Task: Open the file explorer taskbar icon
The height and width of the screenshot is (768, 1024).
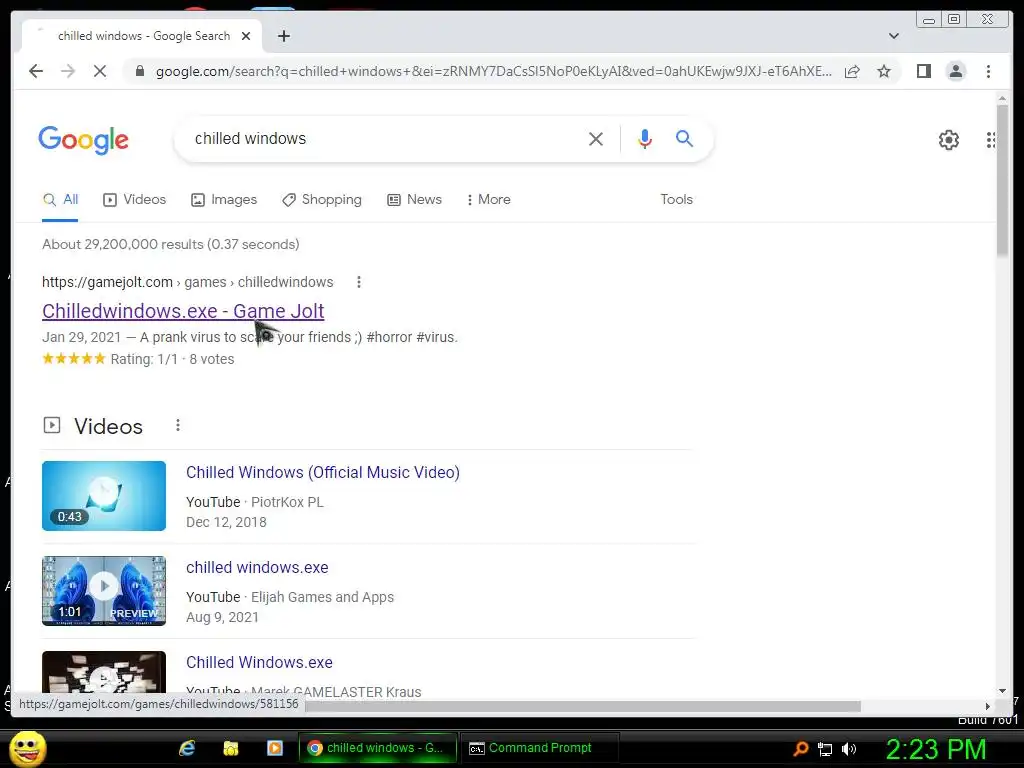Action: point(231,748)
